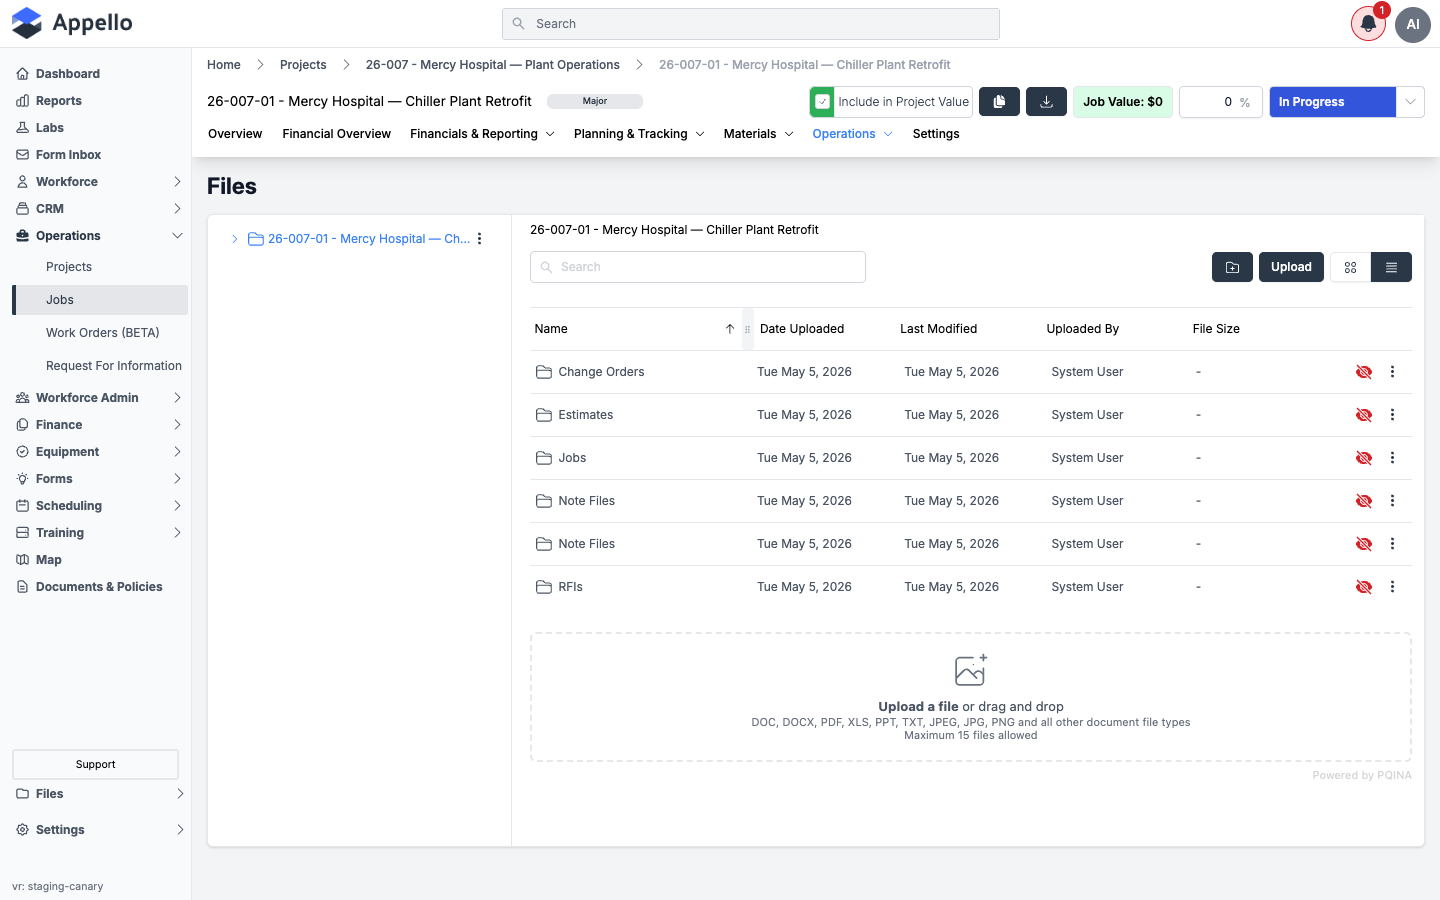1440x900 pixels.
Task: Create a new folder with folder-plus icon
Action: point(1232,267)
